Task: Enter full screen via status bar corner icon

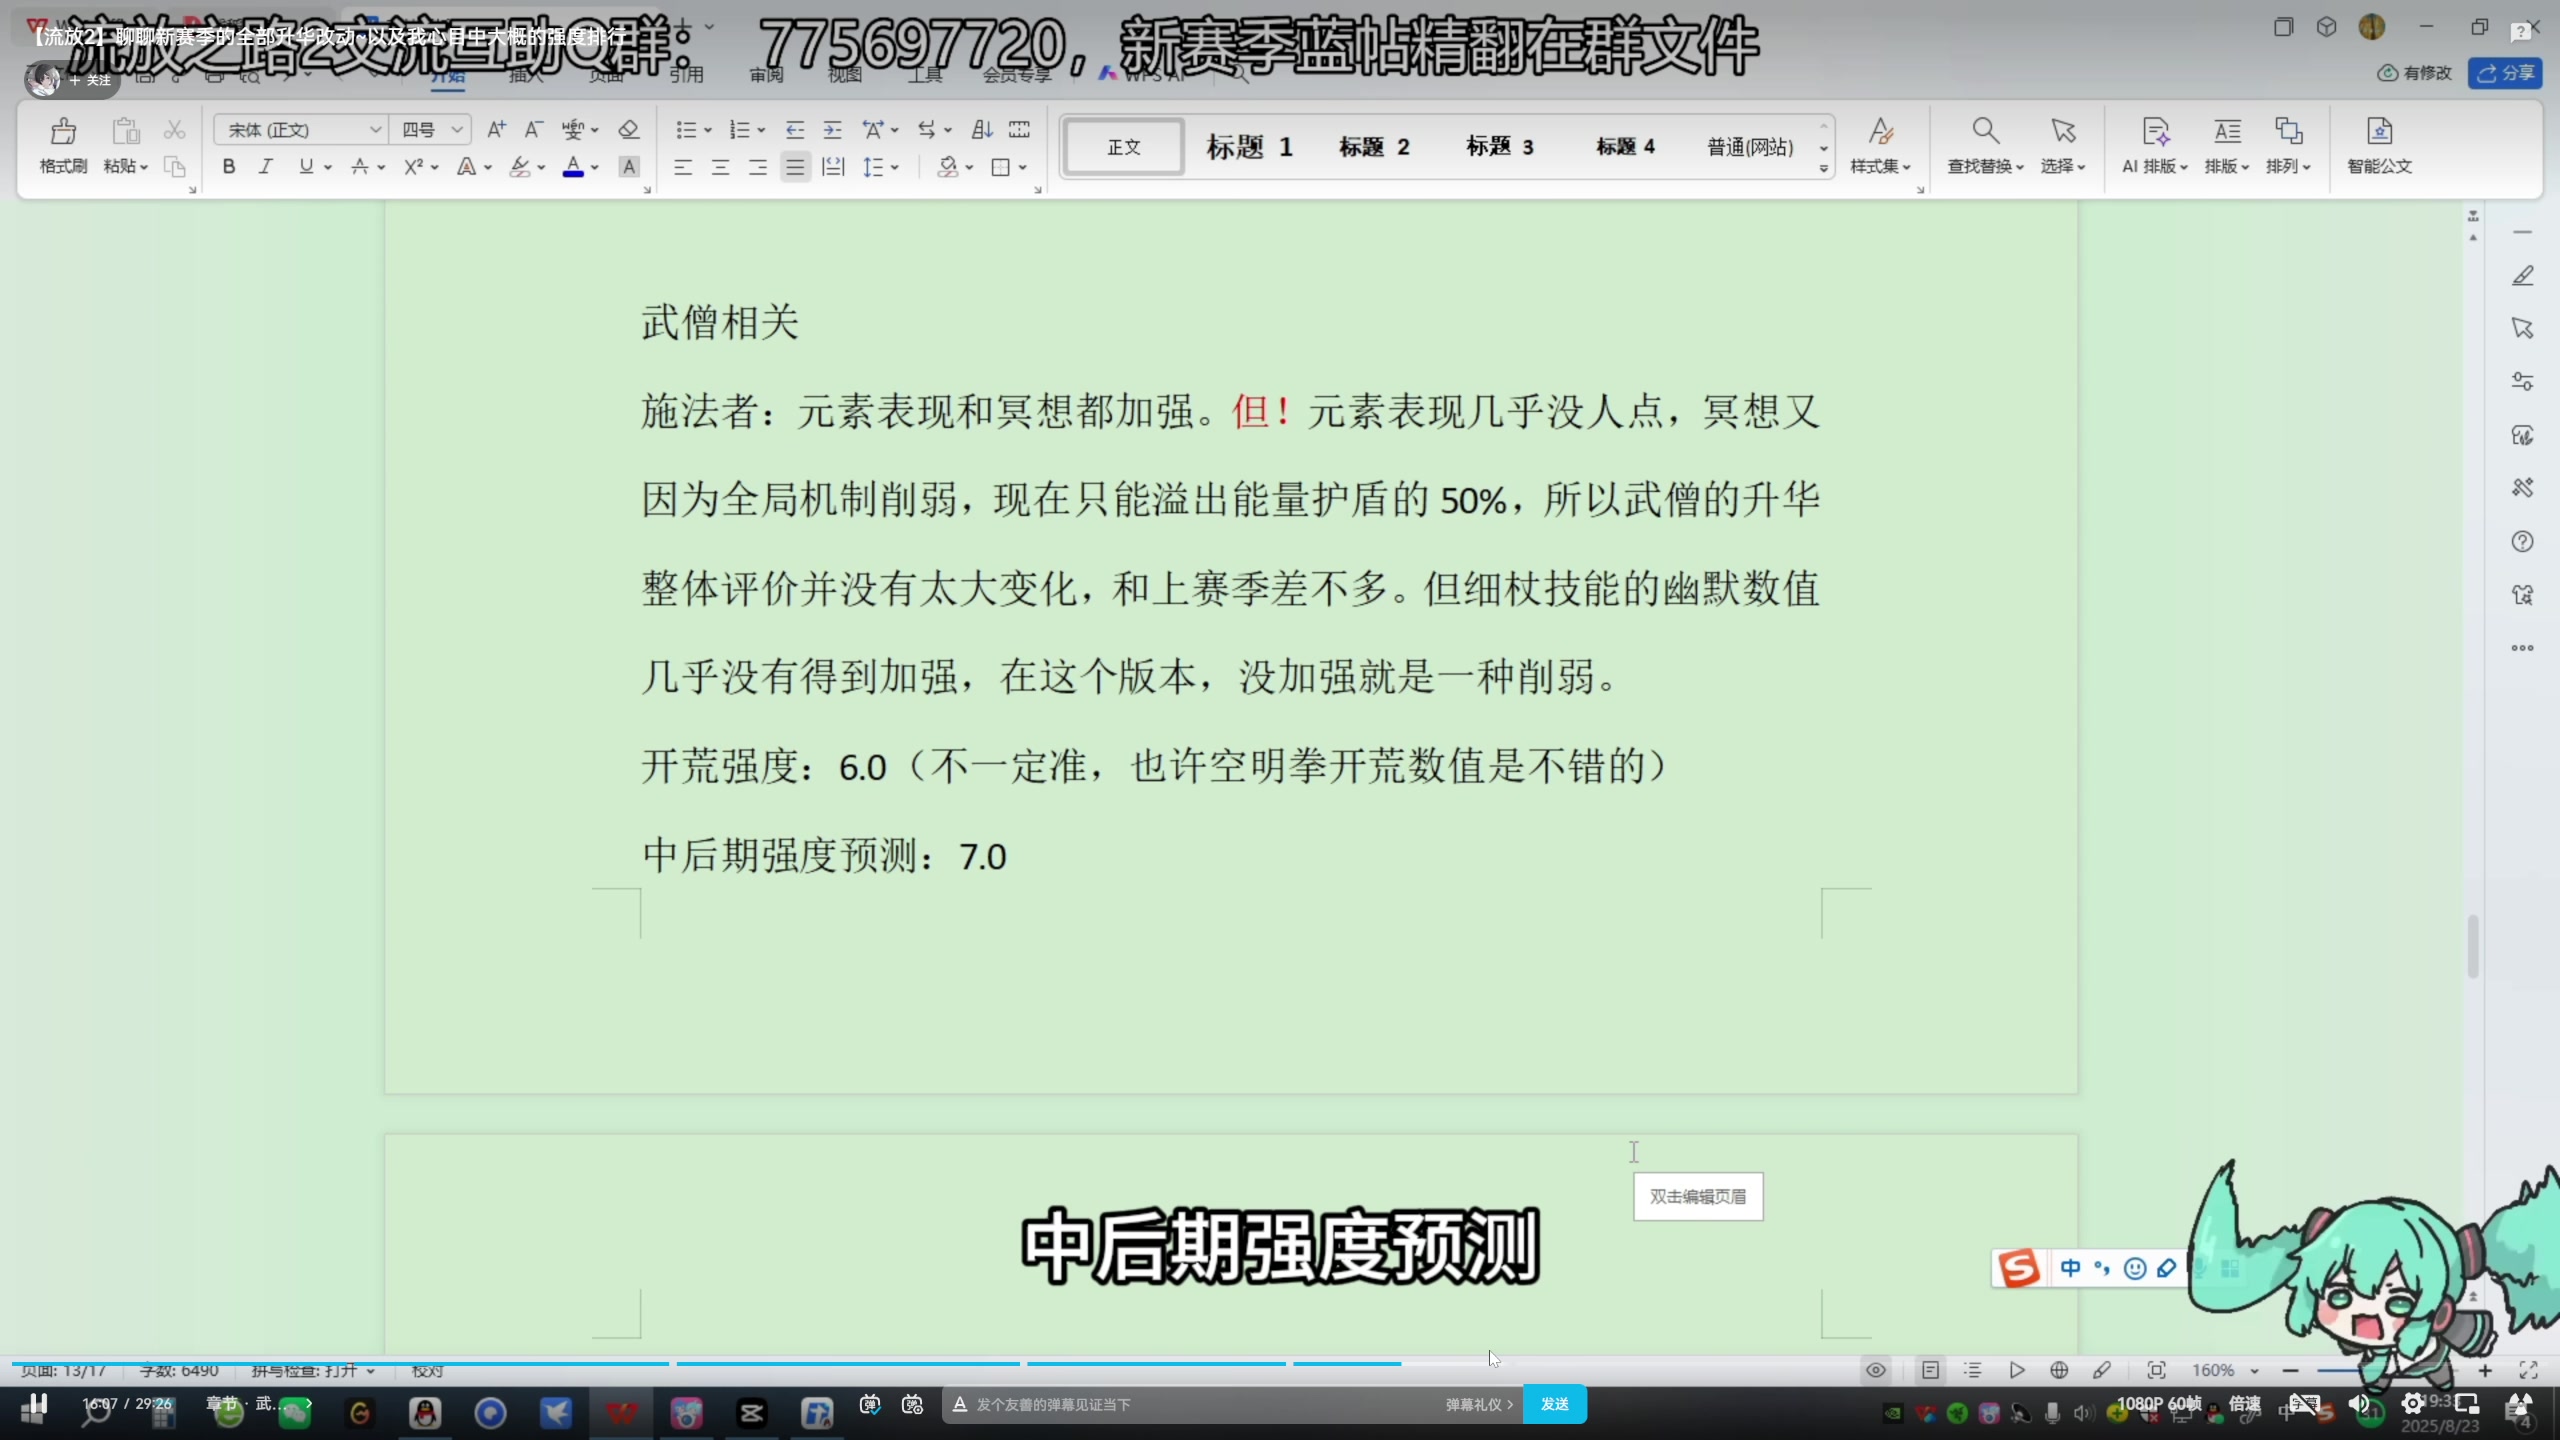Action: point(2529,1370)
